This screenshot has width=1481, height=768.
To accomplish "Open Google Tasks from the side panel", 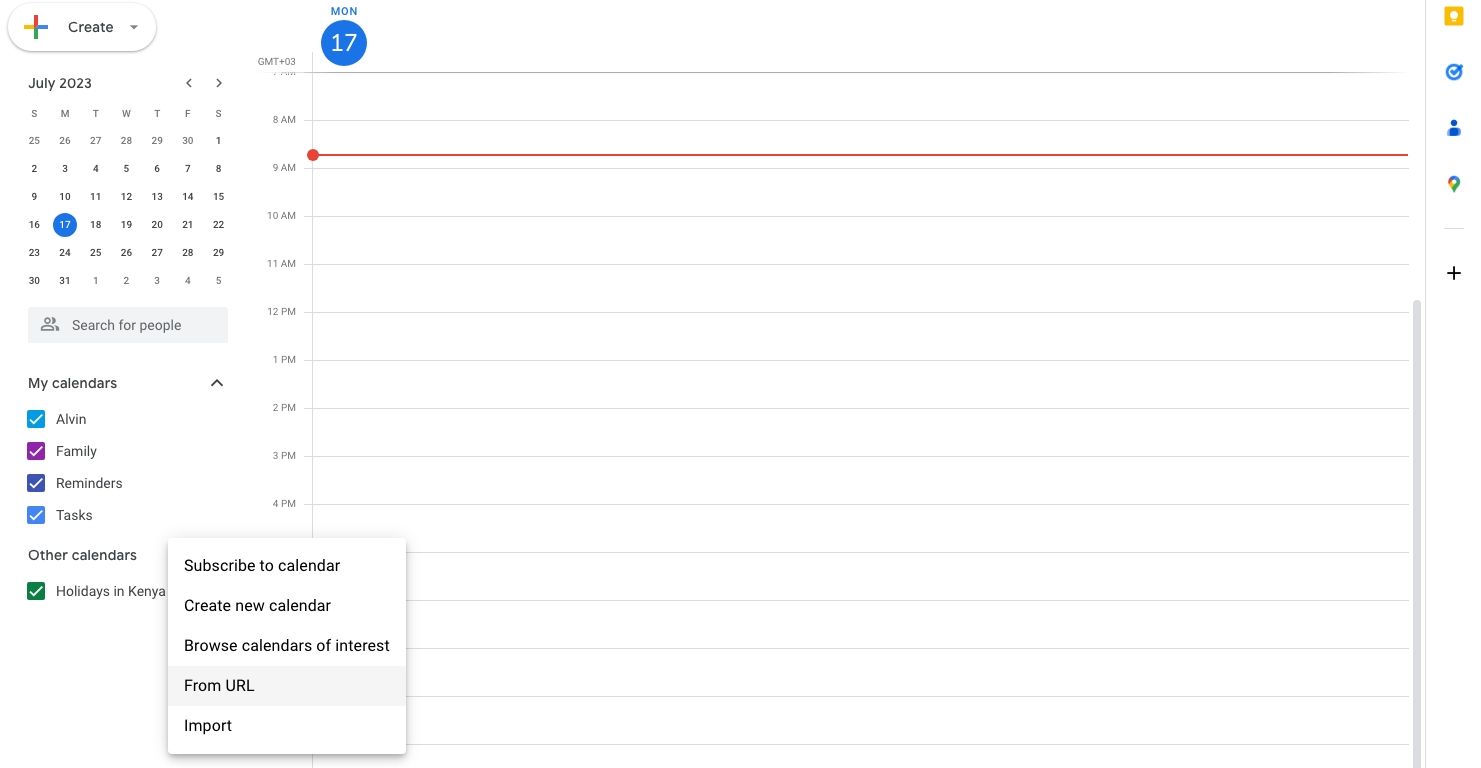I will click(x=1453, y=71).
